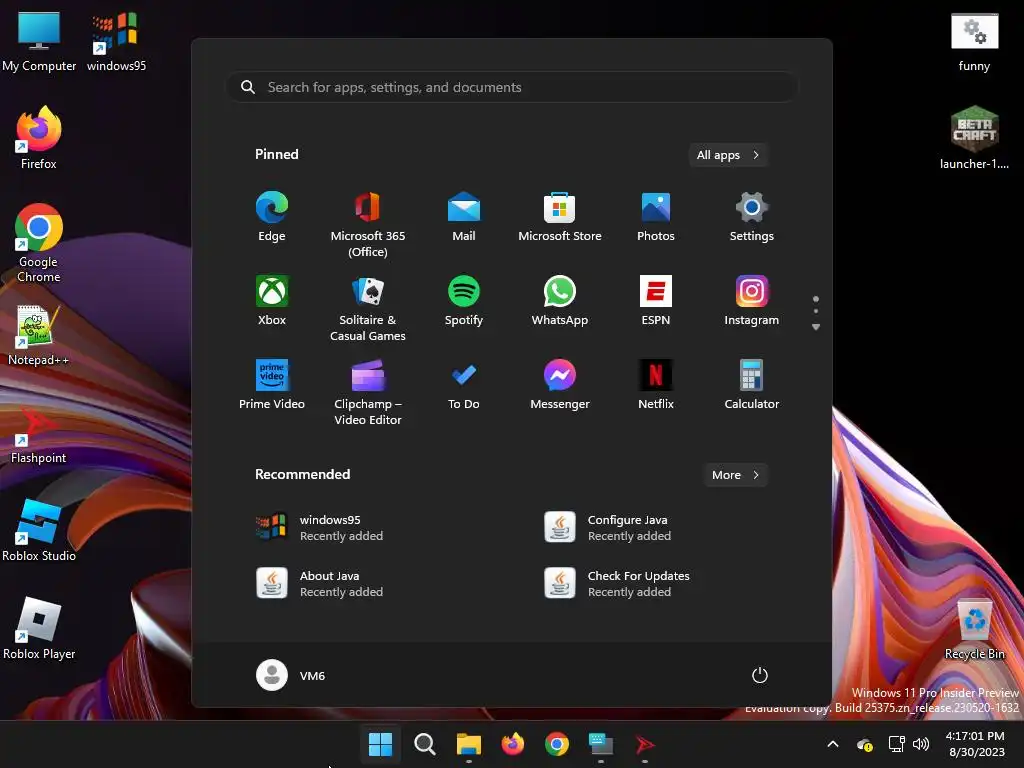Select My Computer desktop icon

pos(39,41)
